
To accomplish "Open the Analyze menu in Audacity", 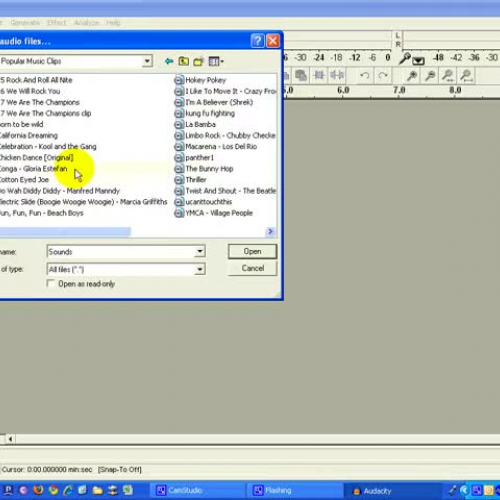I will click(87, 23).
